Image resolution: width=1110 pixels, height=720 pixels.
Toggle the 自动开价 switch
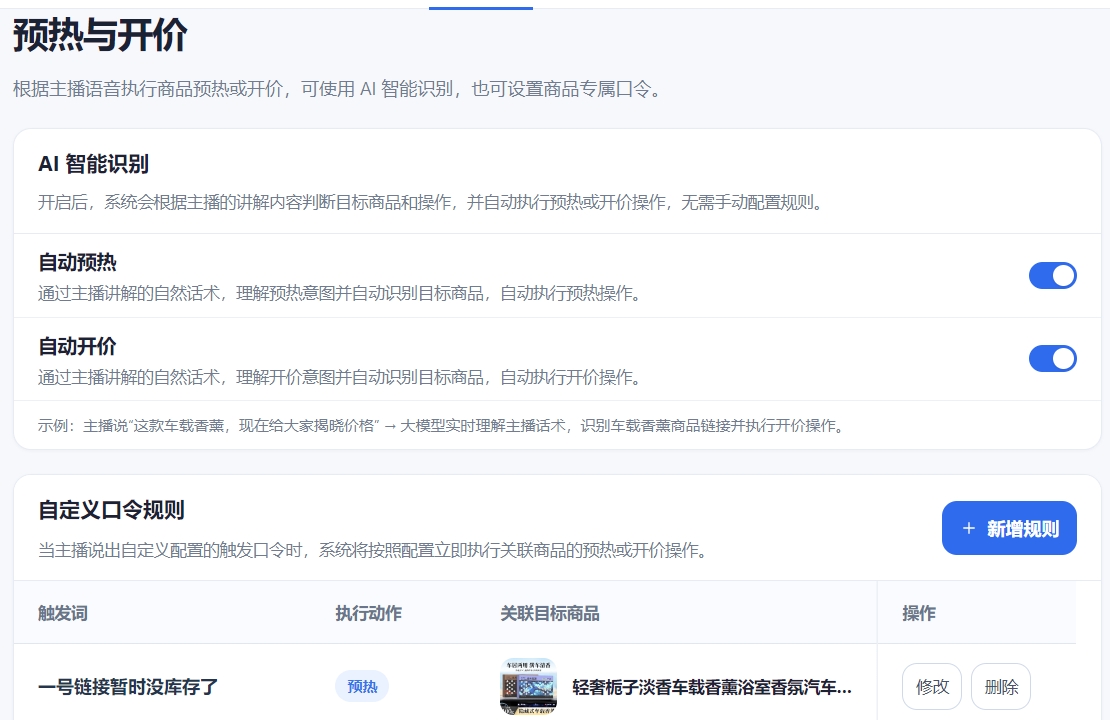click(1052, 358)
